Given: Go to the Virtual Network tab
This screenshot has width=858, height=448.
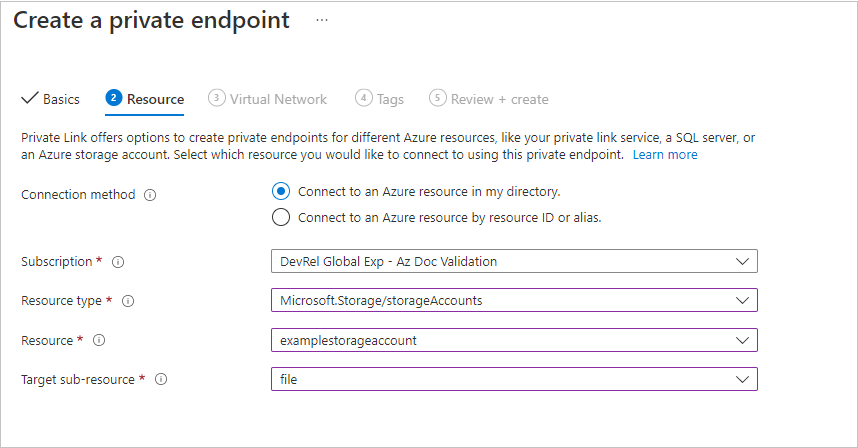Looking at the screenshot, I should point(278,99).
